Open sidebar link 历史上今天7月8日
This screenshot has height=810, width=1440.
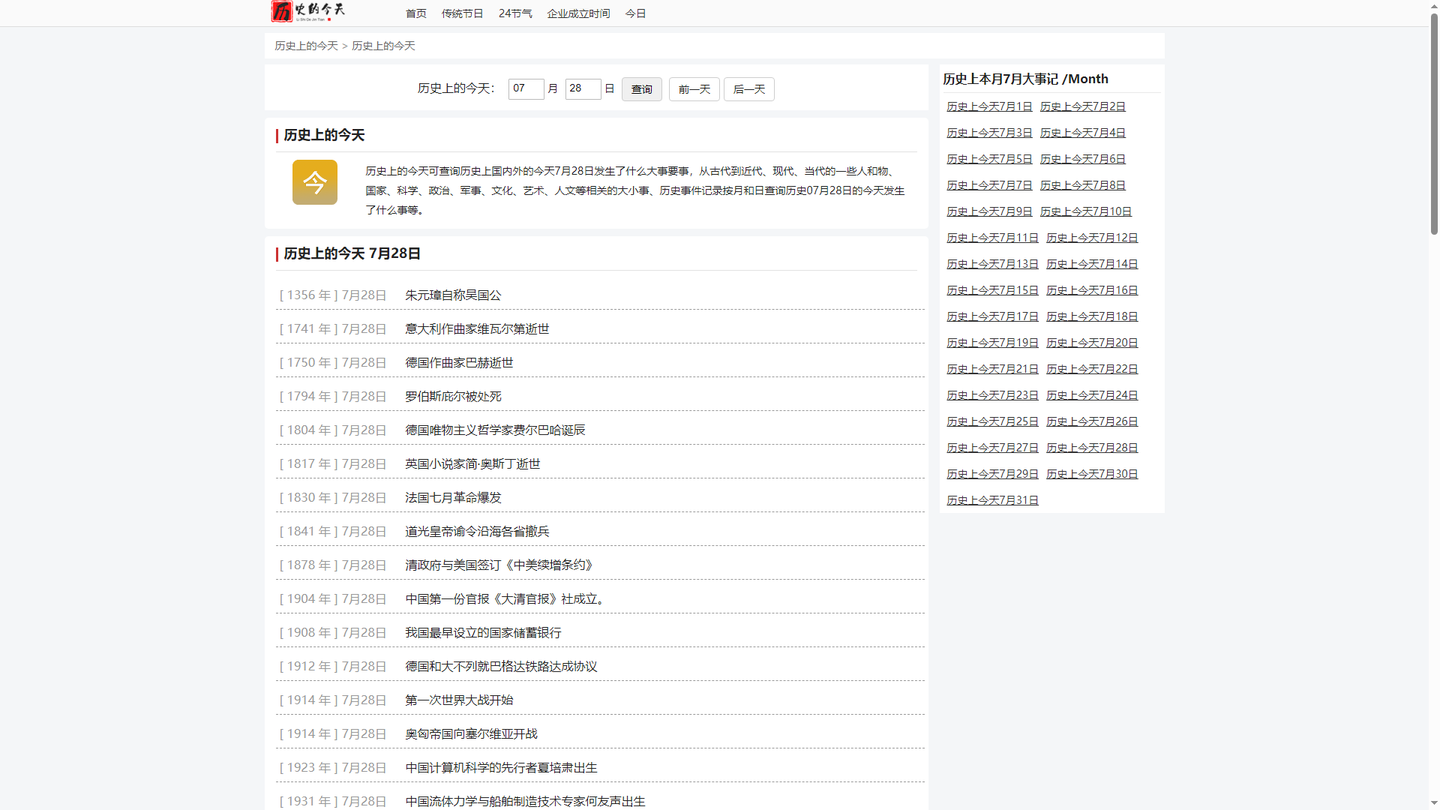[x=1083, y=185]
